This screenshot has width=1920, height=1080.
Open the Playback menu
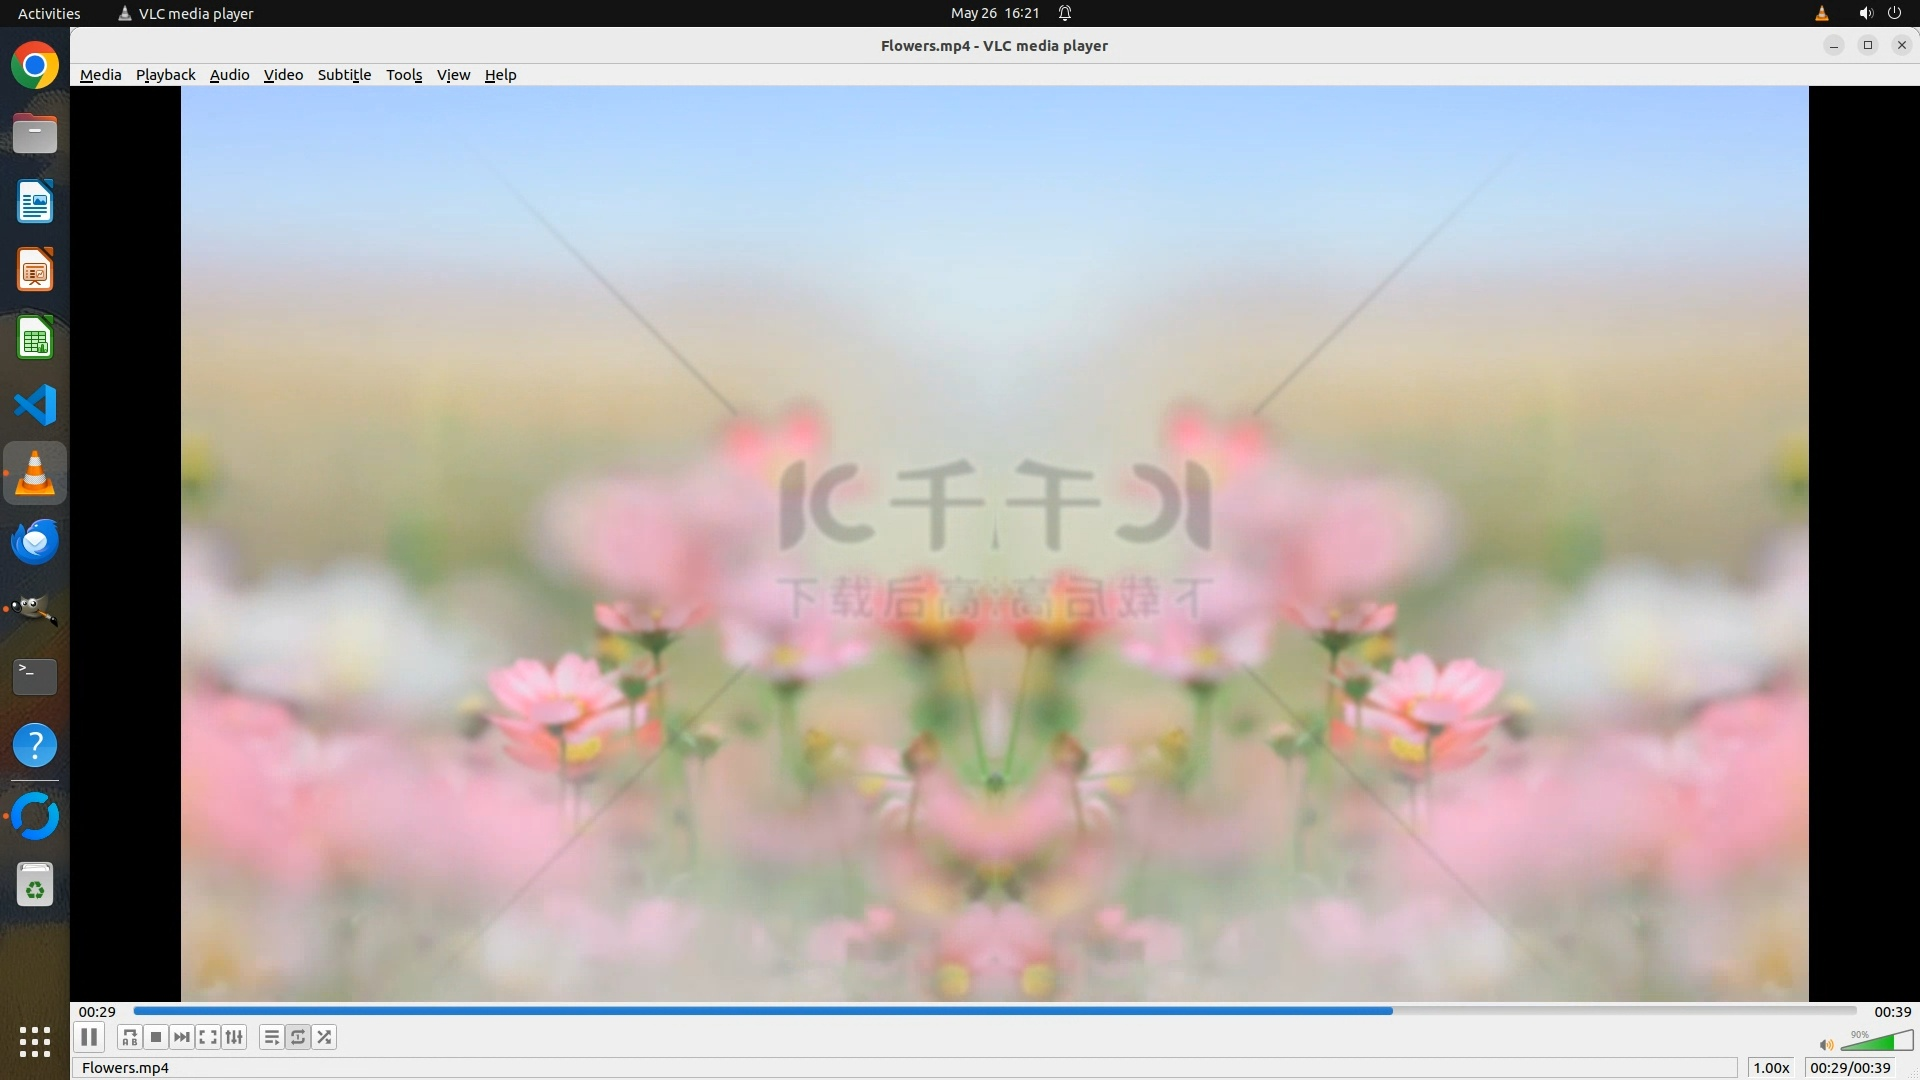(x=165, y=75)
